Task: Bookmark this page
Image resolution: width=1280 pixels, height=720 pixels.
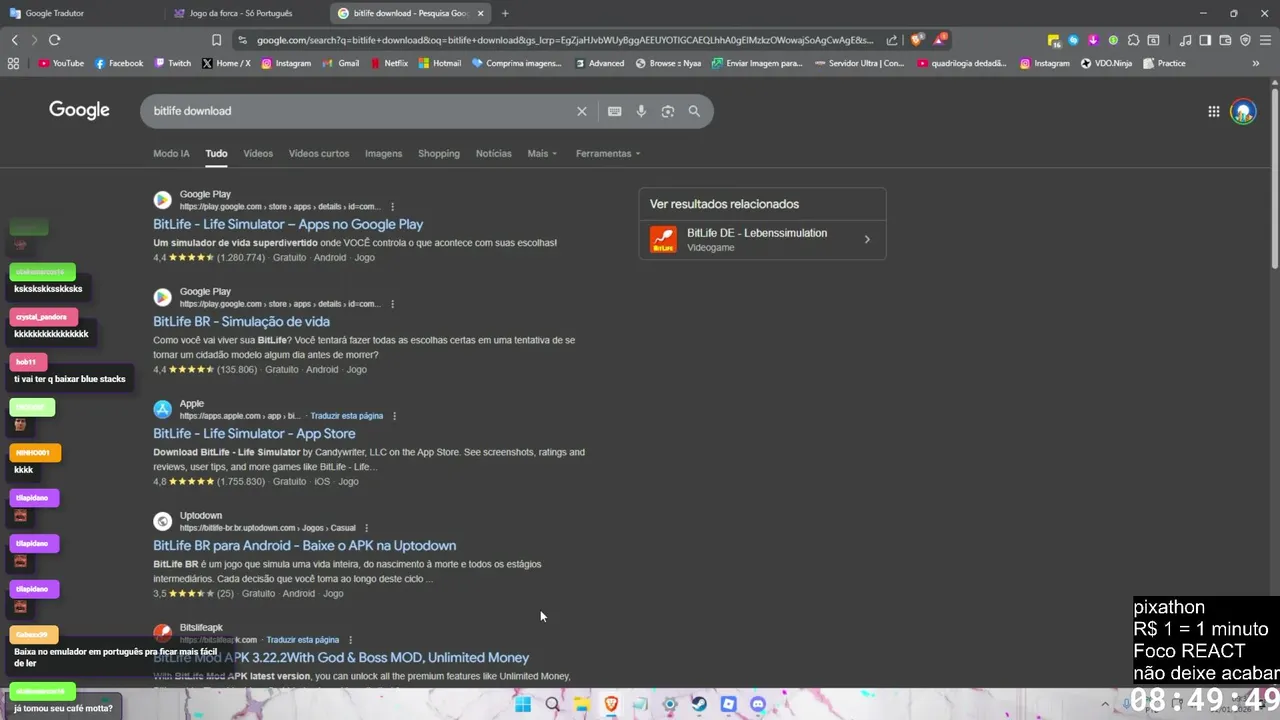Action: (216, 40)
